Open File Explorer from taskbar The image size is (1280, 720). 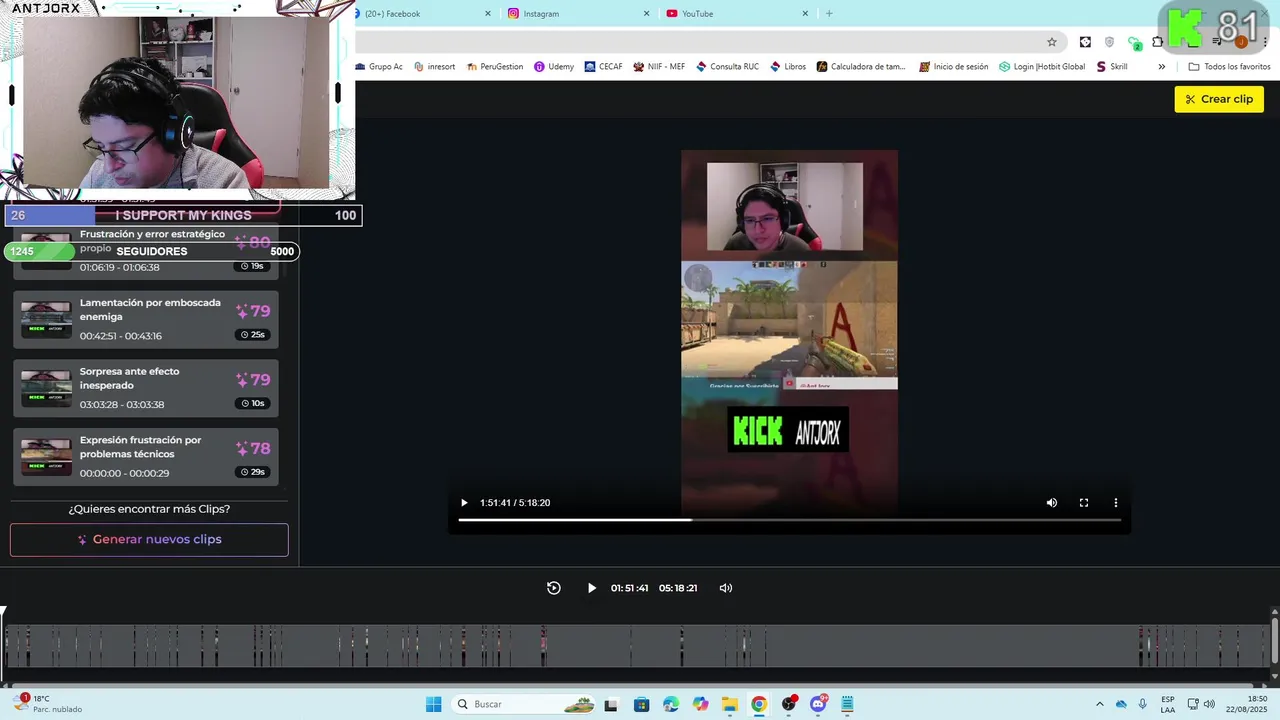click(x=729, y=704)
